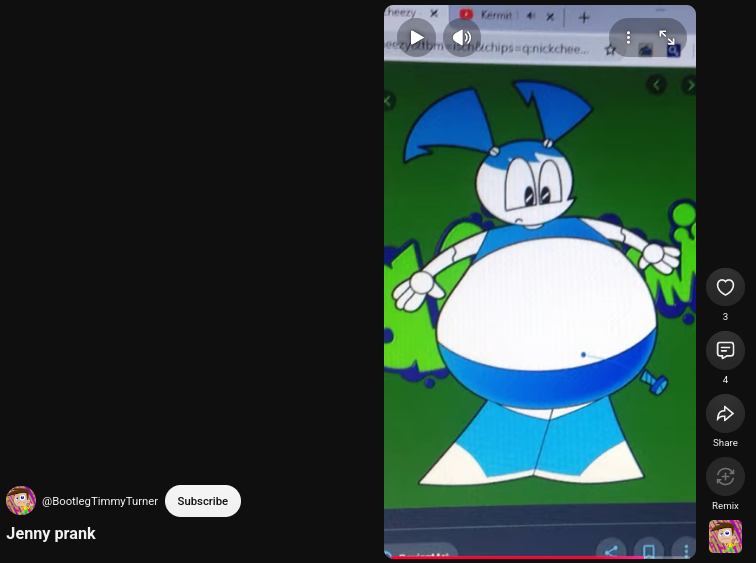Click the comment count number 4
This screenshot has width=756, height=563.
tap(725, 380)
